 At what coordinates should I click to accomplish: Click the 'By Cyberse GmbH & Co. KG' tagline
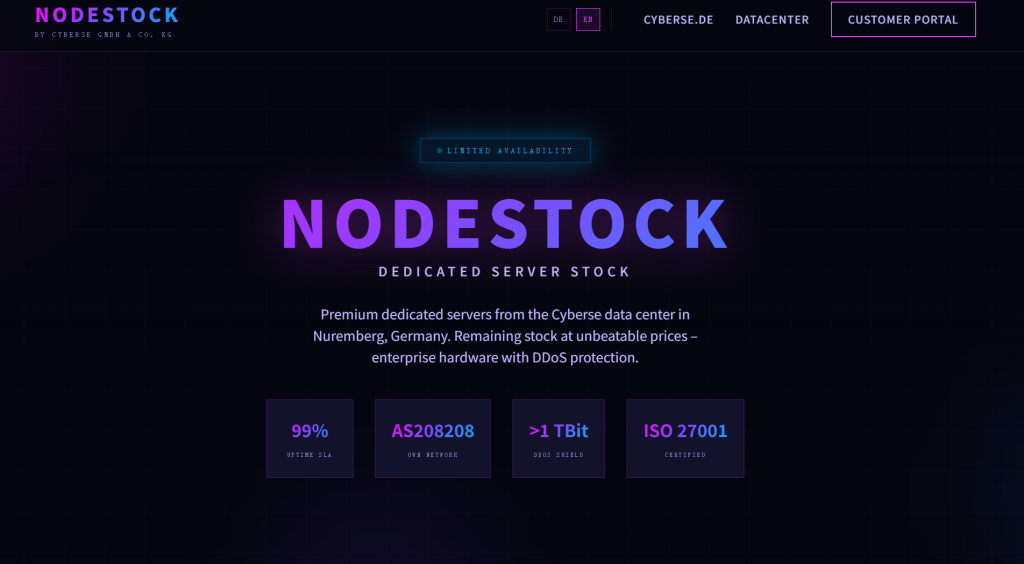tap(103, 35)
